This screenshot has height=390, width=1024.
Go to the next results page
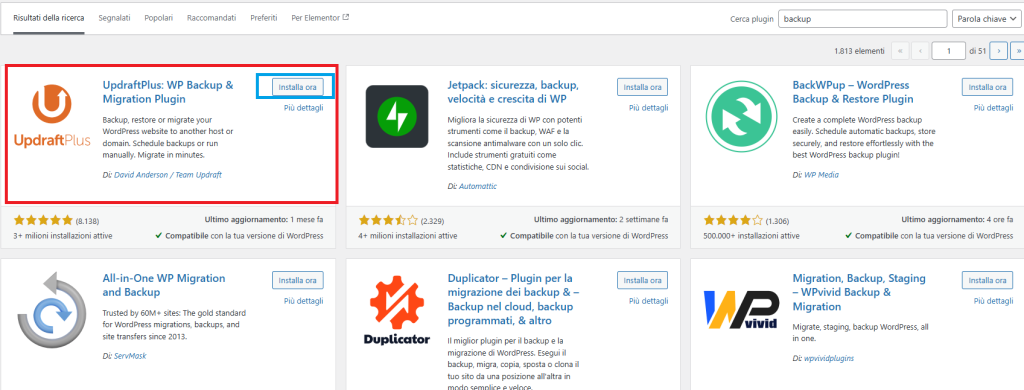(x=998, y=51)
